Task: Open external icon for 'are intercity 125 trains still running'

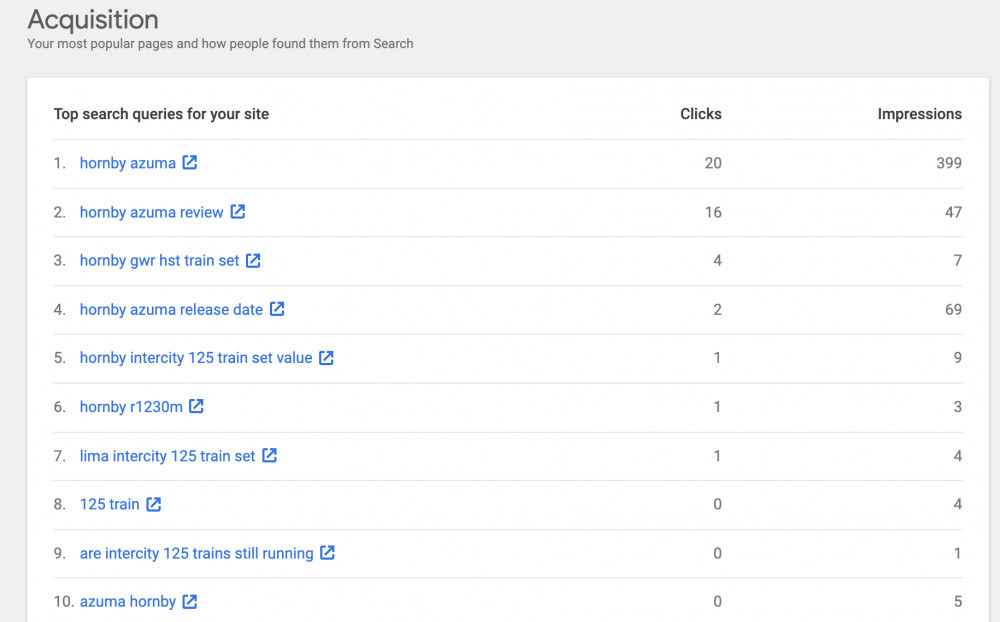Action: (x=327, y=553)
